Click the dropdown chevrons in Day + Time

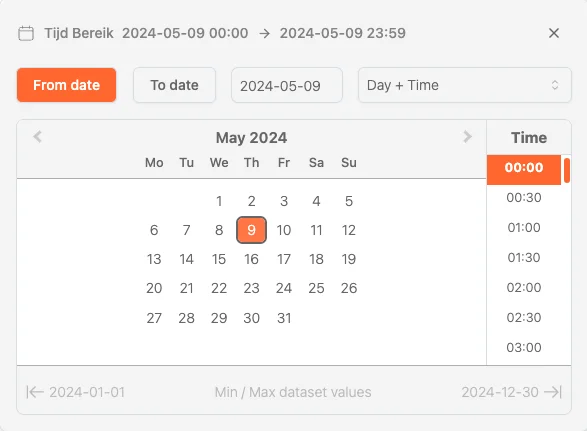555,85
